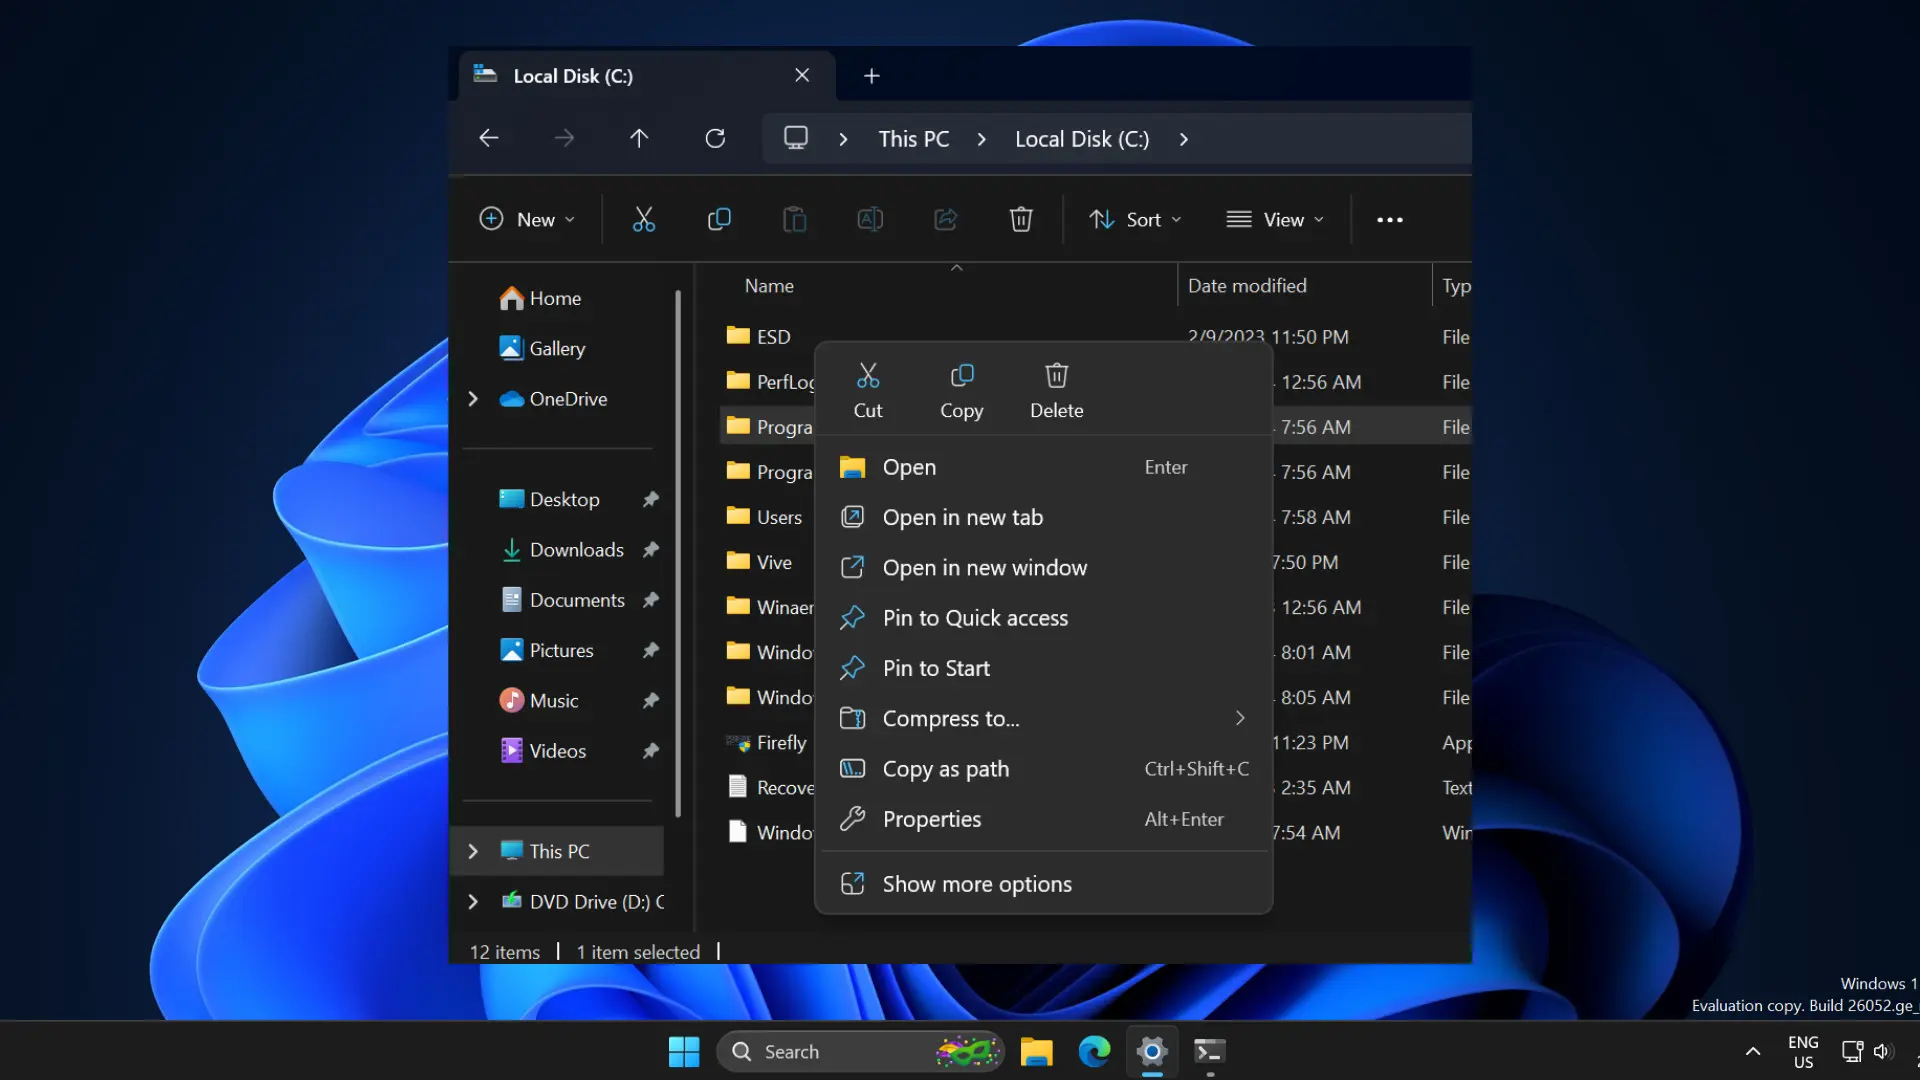
Task: Unpin Desktop from the sidebar
Action: tap(651, 499)
